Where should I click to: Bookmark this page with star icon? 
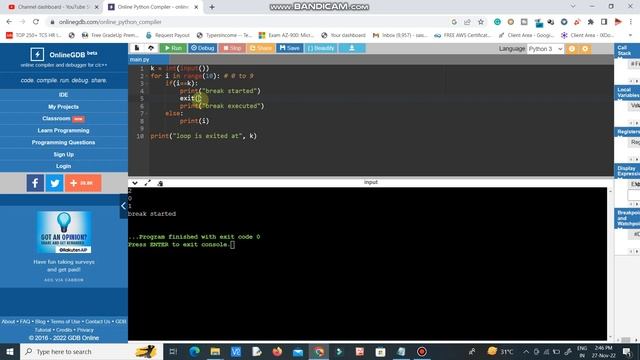(481, 22)
